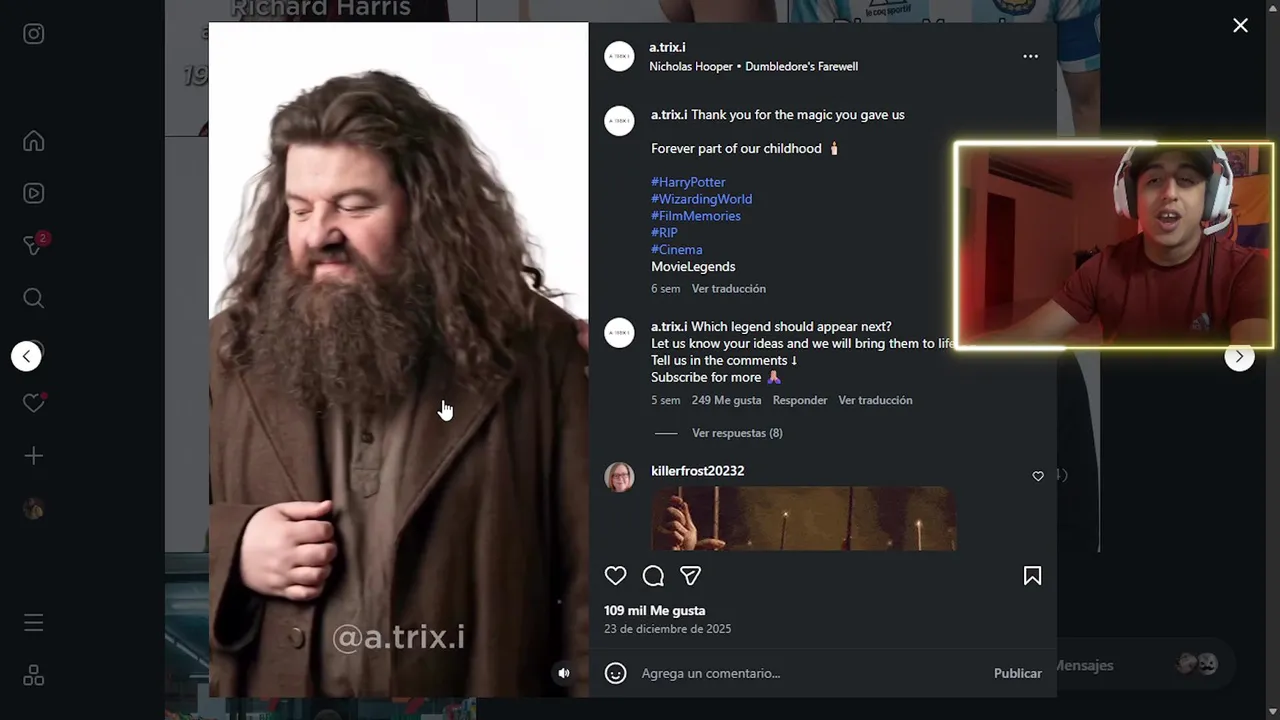1280x720 pixels.
Task: Save the post with bookmark icon
Action: point(1032,576)
